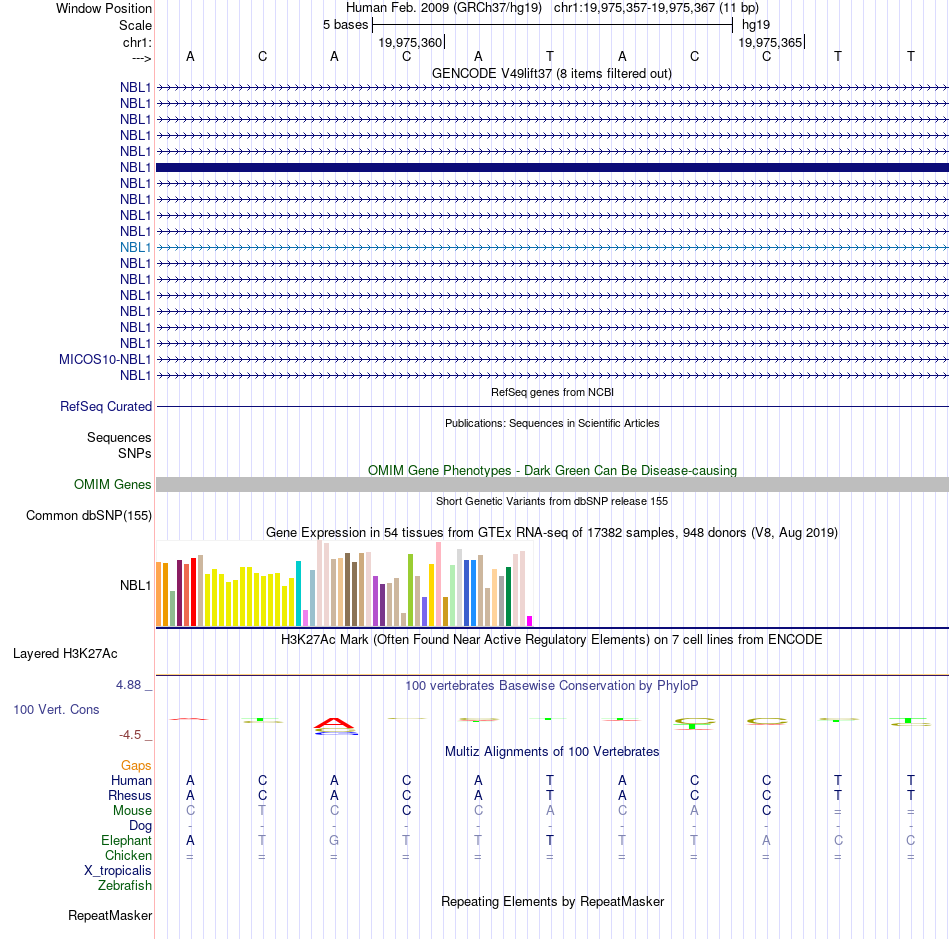Click the X_tropicalis alignment row label
Viewport: 950px width, 939px height.
click(118, 871)
